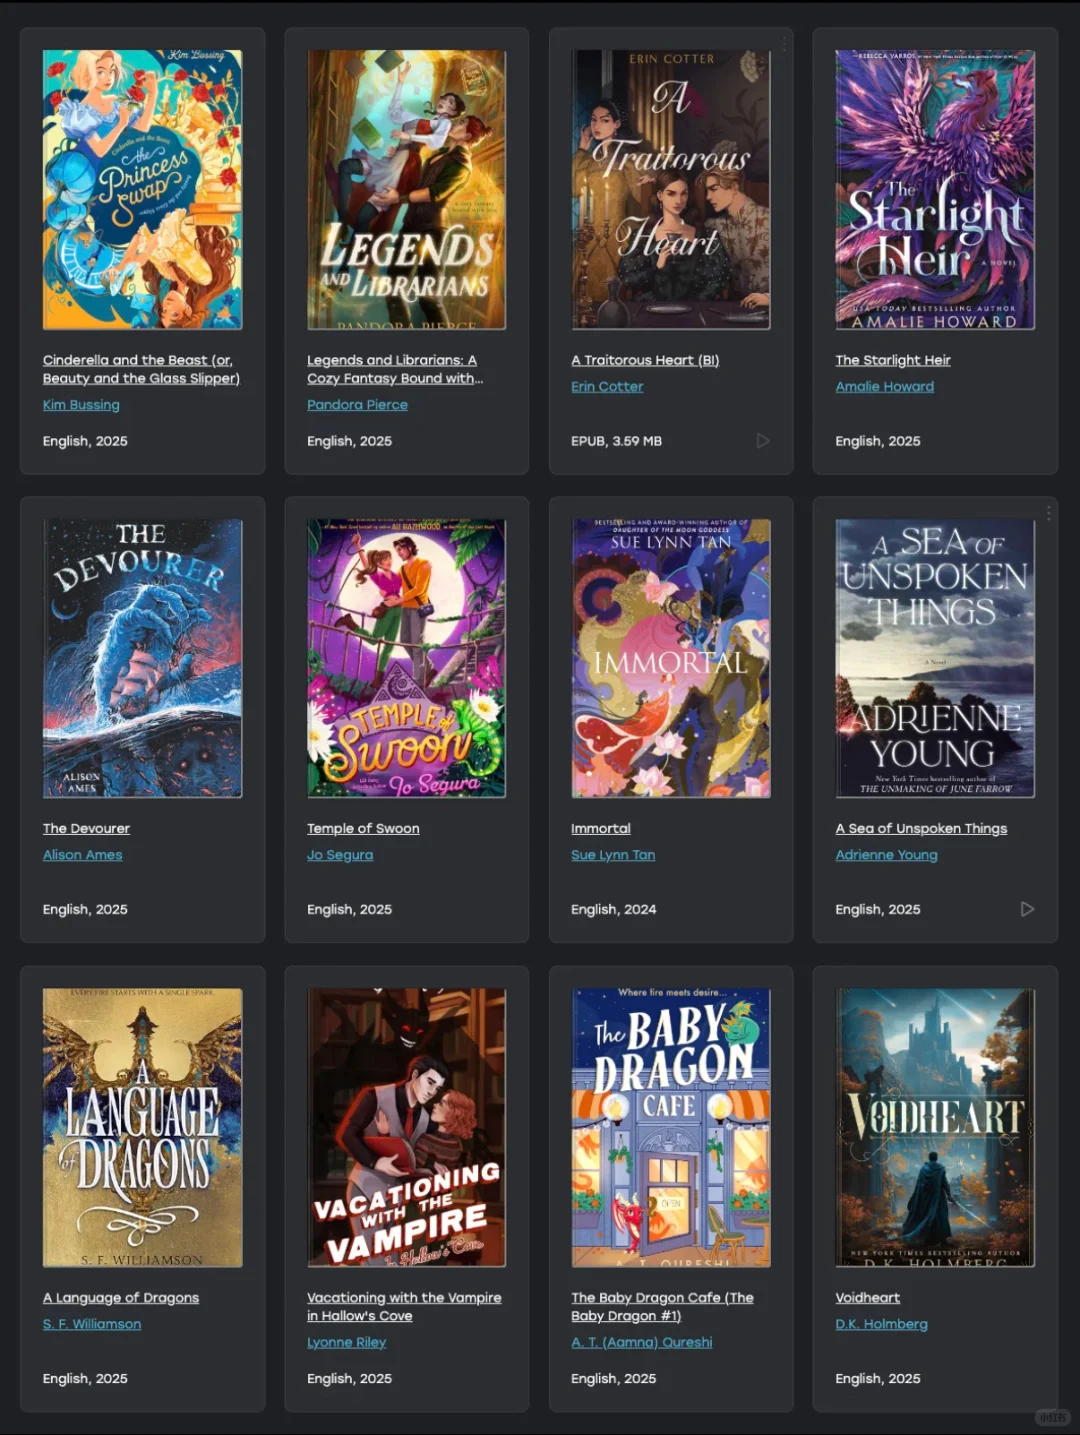Open three-dot menu on A Sea of Unspoken Things card
The width and height of the screenshot is (1080, 1435).
click(x=1048, y=513)
